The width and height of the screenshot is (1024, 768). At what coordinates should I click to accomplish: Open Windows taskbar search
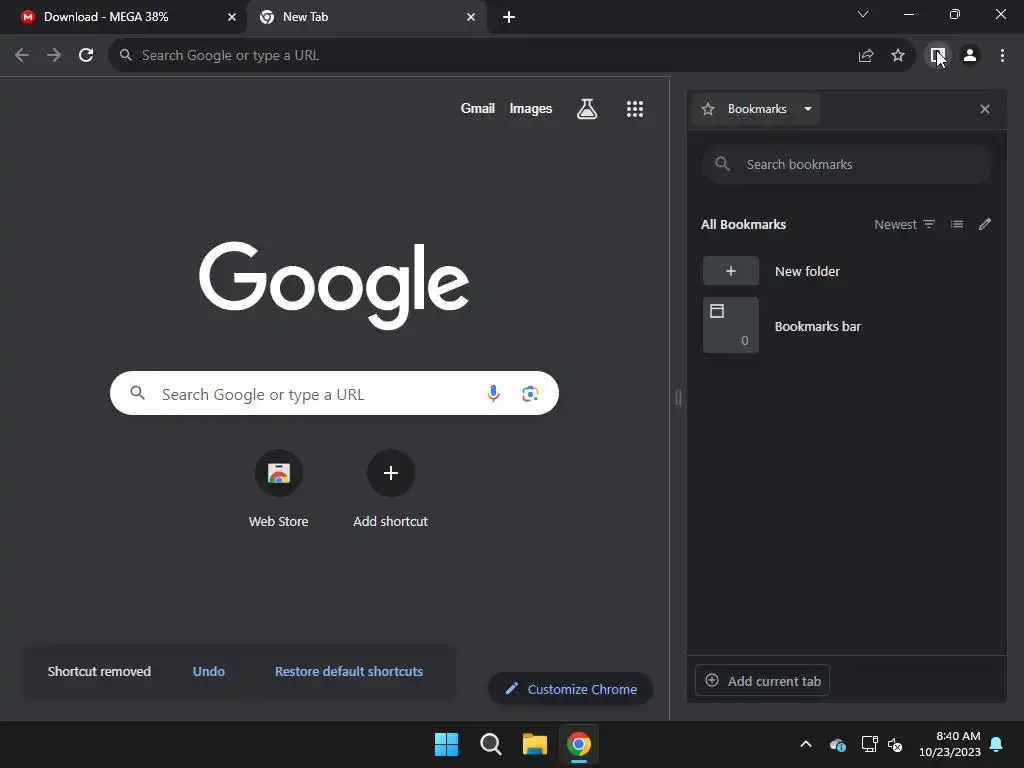pos(490,744)
